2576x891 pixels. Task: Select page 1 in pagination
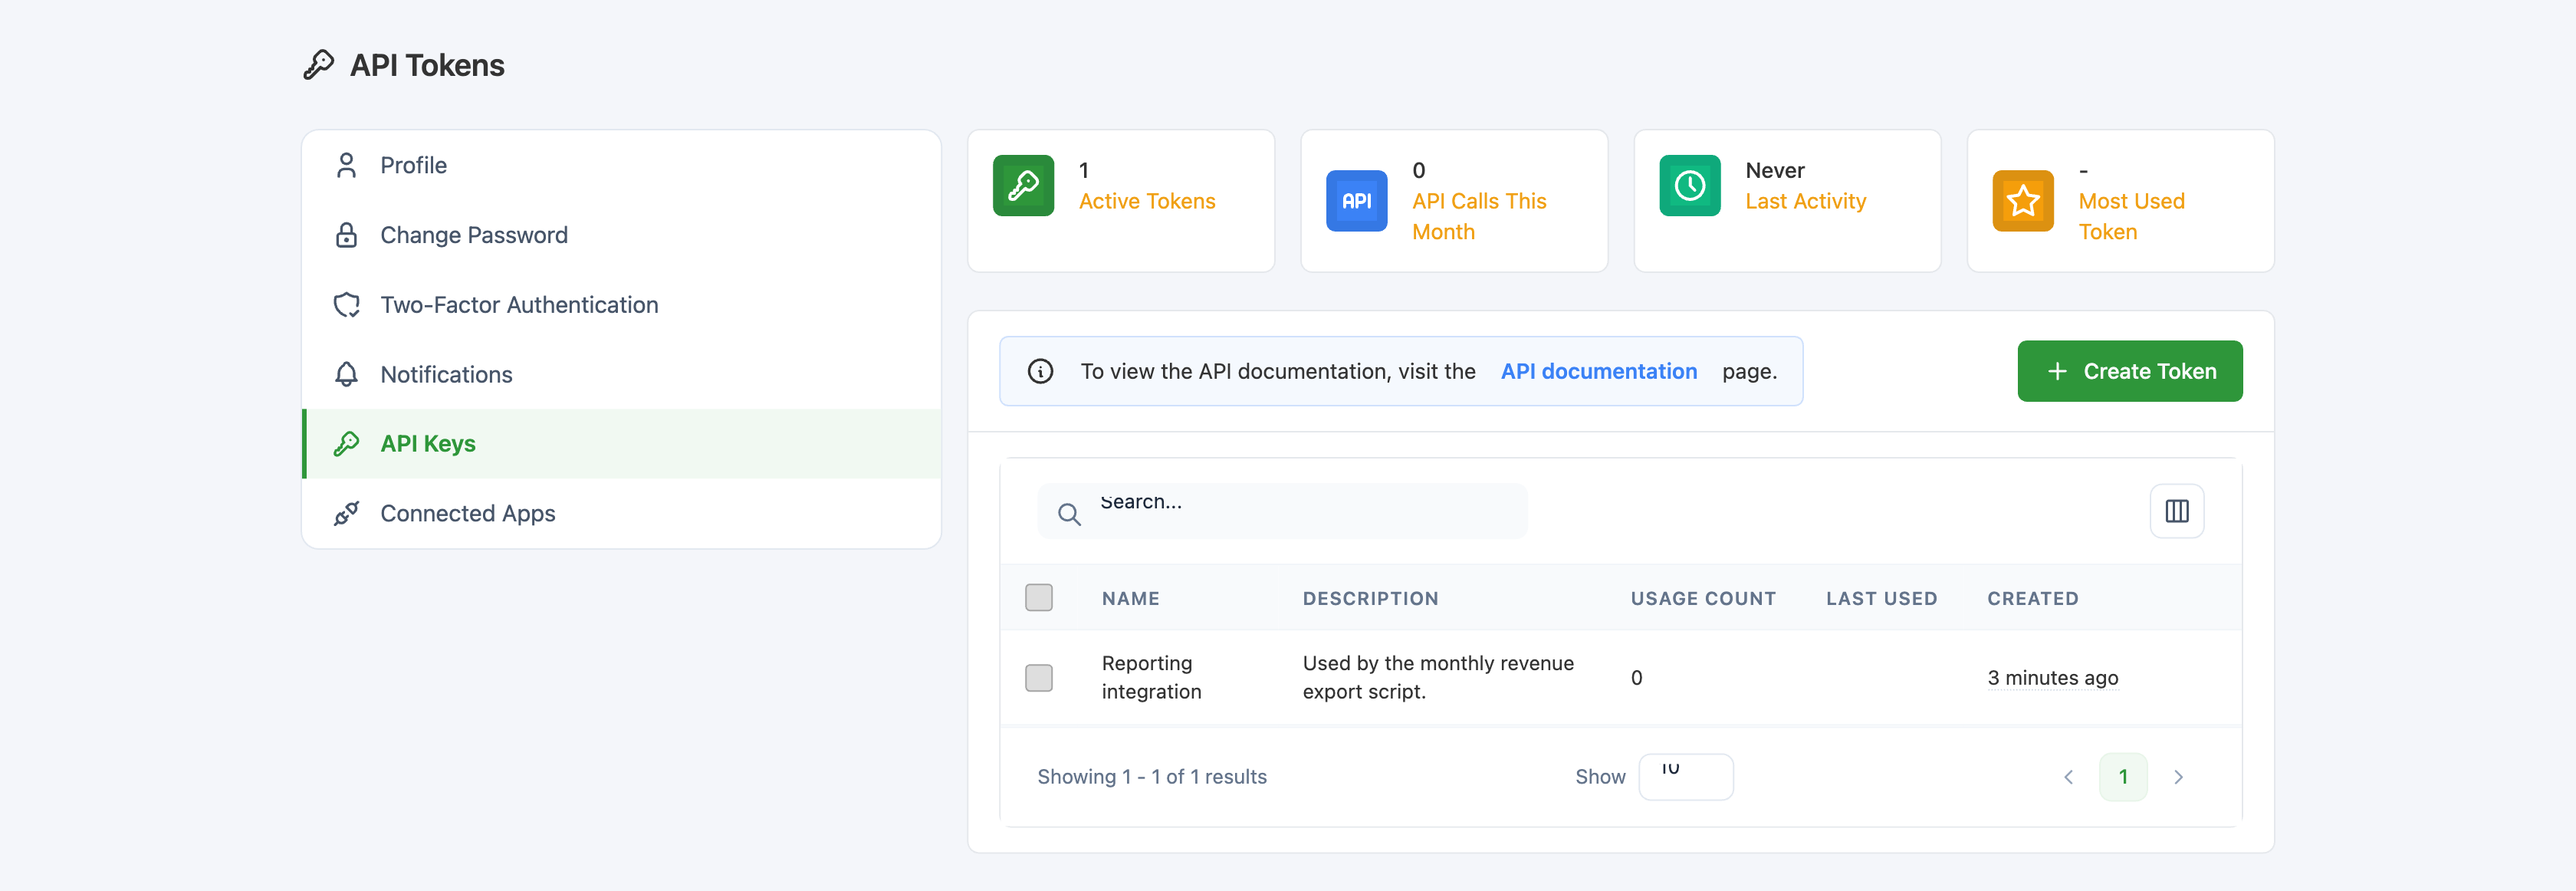pos(2122,777)
